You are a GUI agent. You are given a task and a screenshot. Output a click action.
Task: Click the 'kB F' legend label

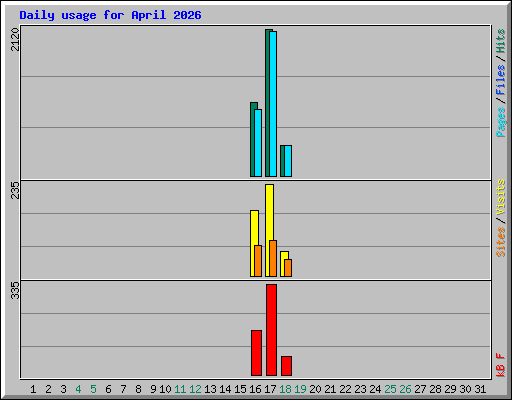pyautogui.click(x=501, y=365)
